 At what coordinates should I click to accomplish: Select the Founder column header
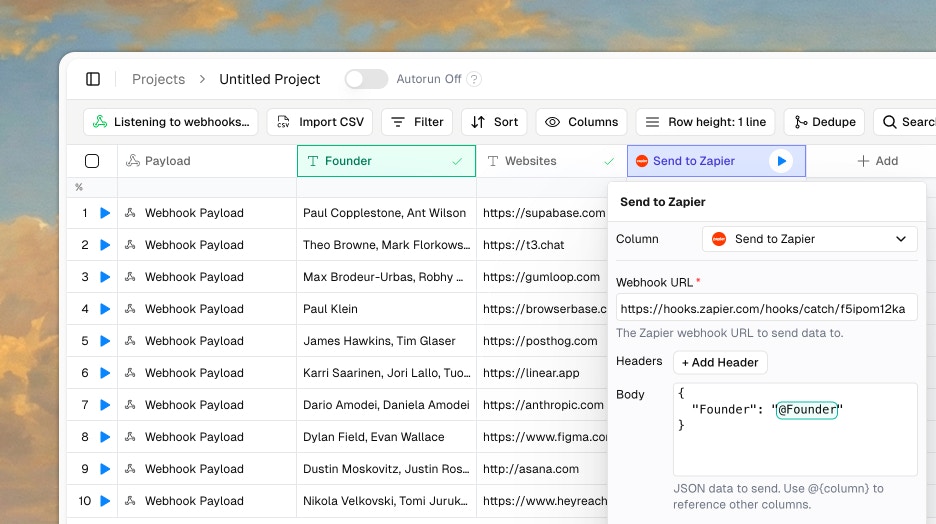[x=386, y=161]
